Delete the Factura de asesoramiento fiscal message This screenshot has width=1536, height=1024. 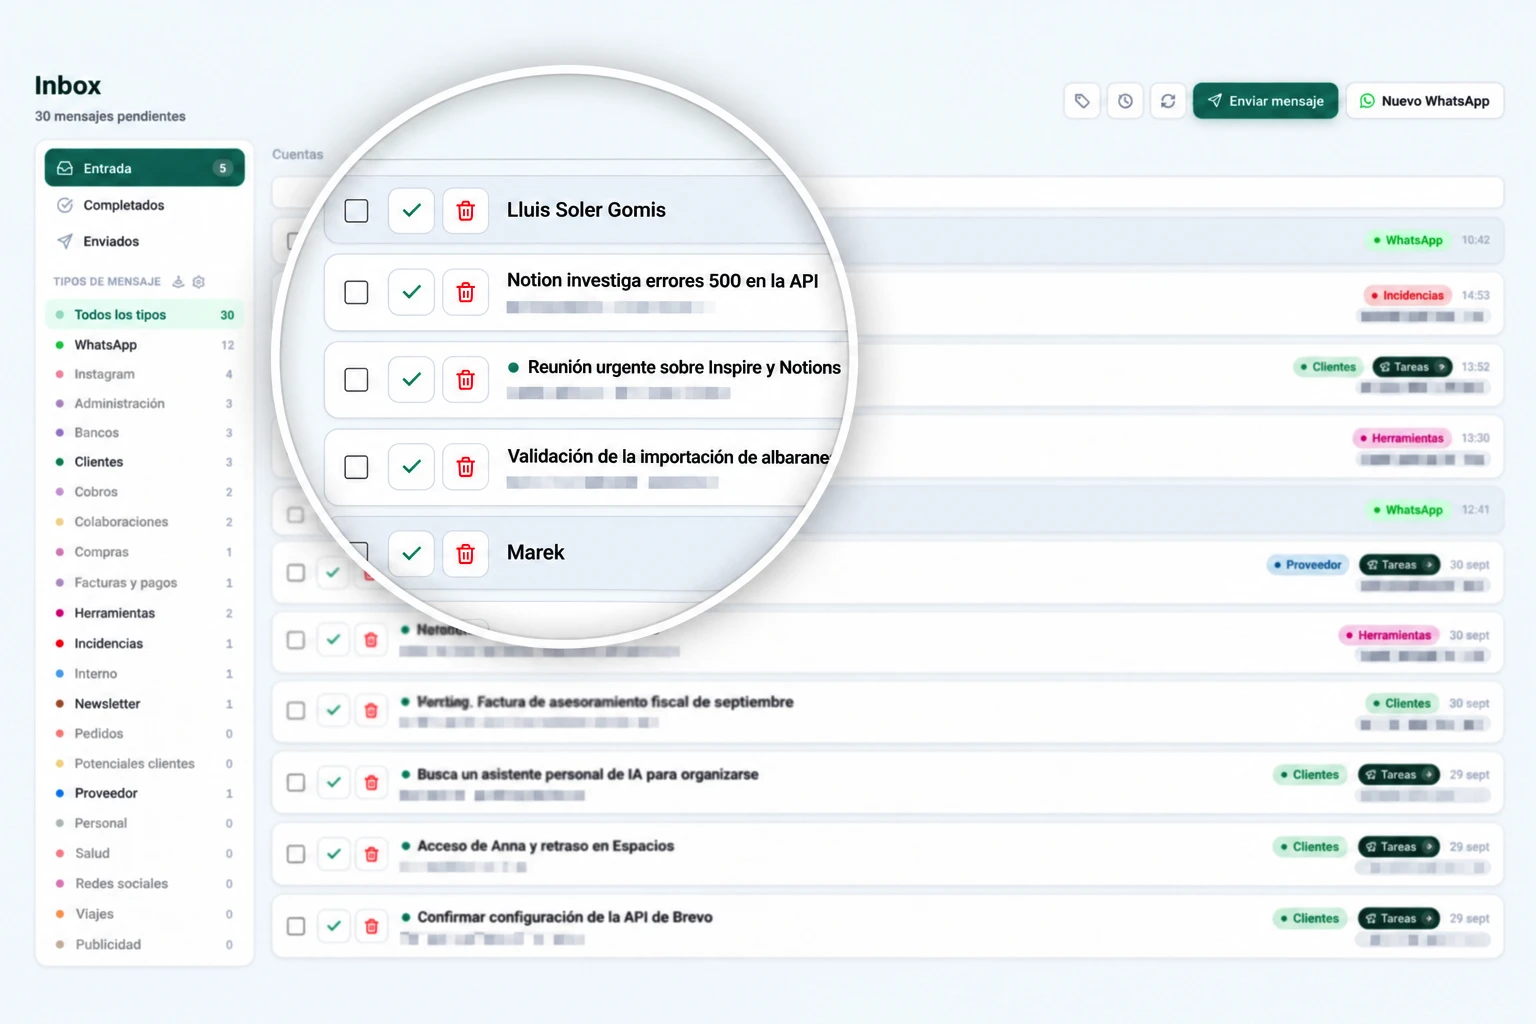click(x=371, y=710)
